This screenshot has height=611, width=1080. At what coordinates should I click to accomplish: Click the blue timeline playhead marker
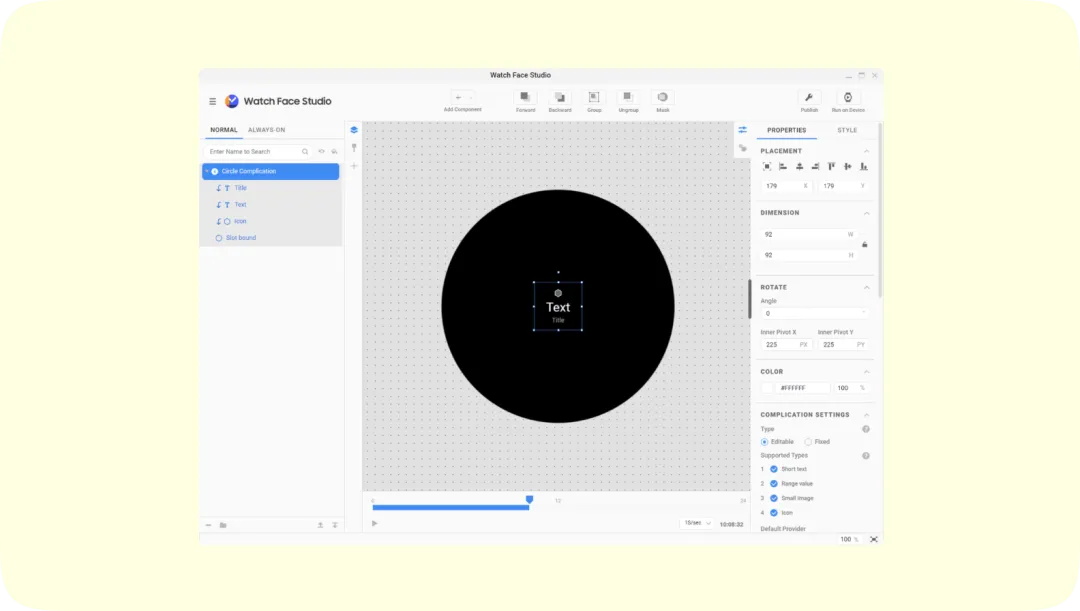tap(529, 499)
